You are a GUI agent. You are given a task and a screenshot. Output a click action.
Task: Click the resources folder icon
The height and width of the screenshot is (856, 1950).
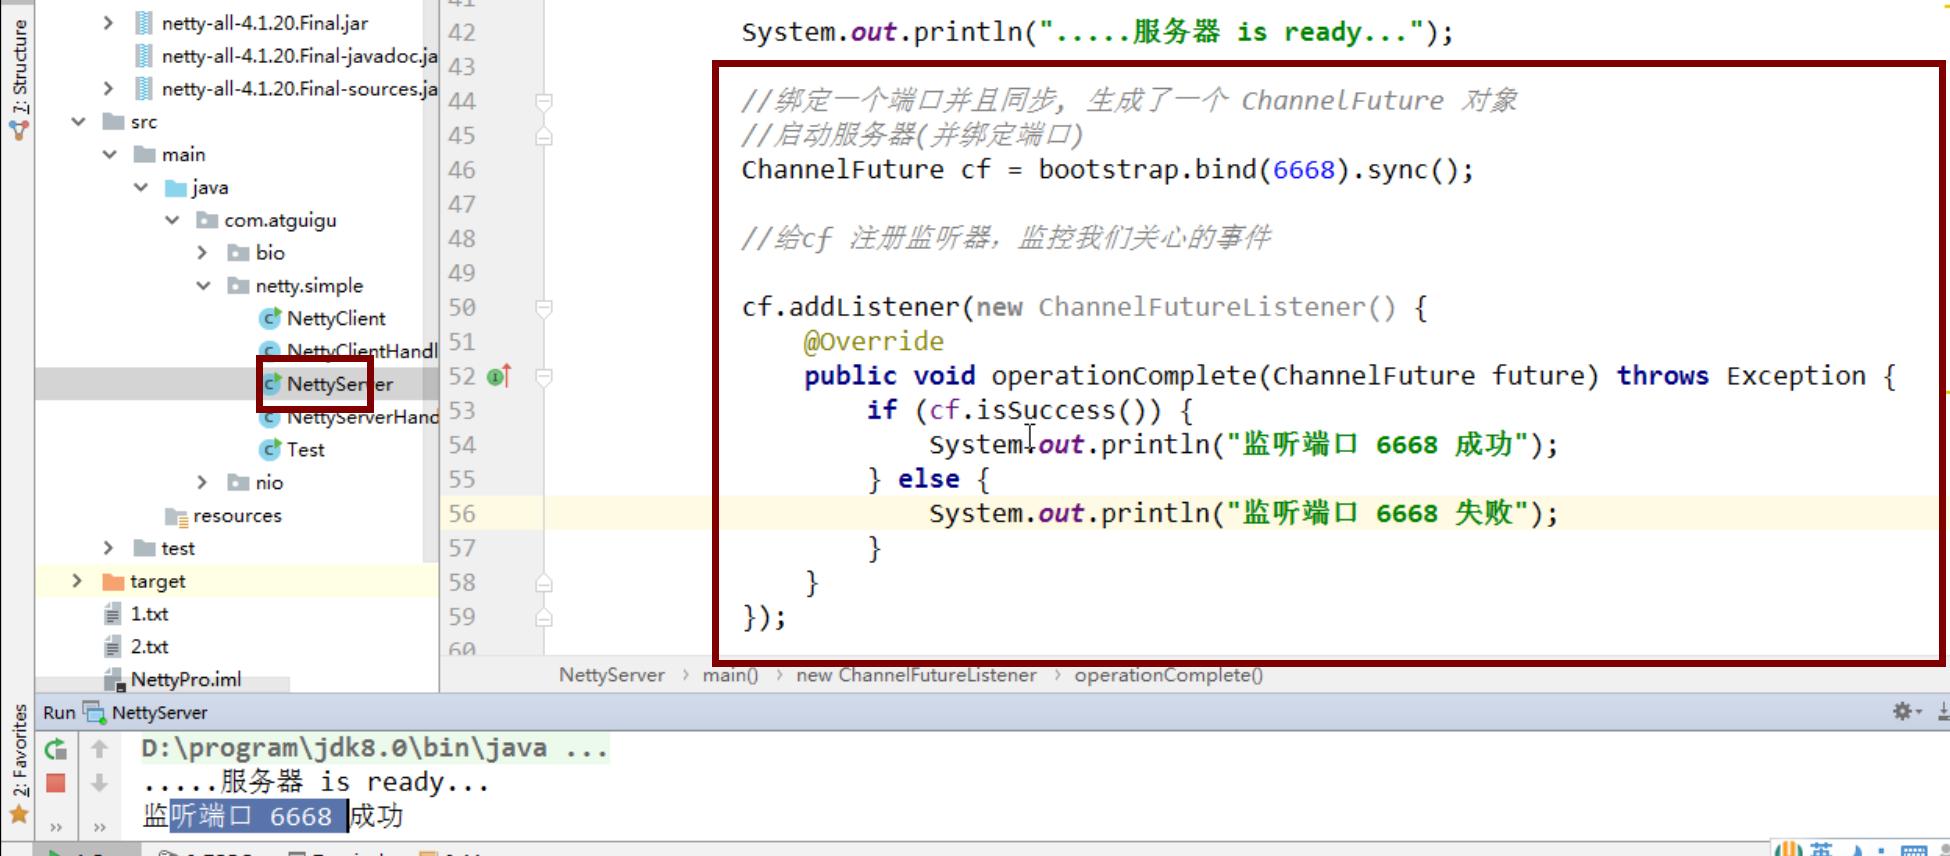[x=176, y=516]
